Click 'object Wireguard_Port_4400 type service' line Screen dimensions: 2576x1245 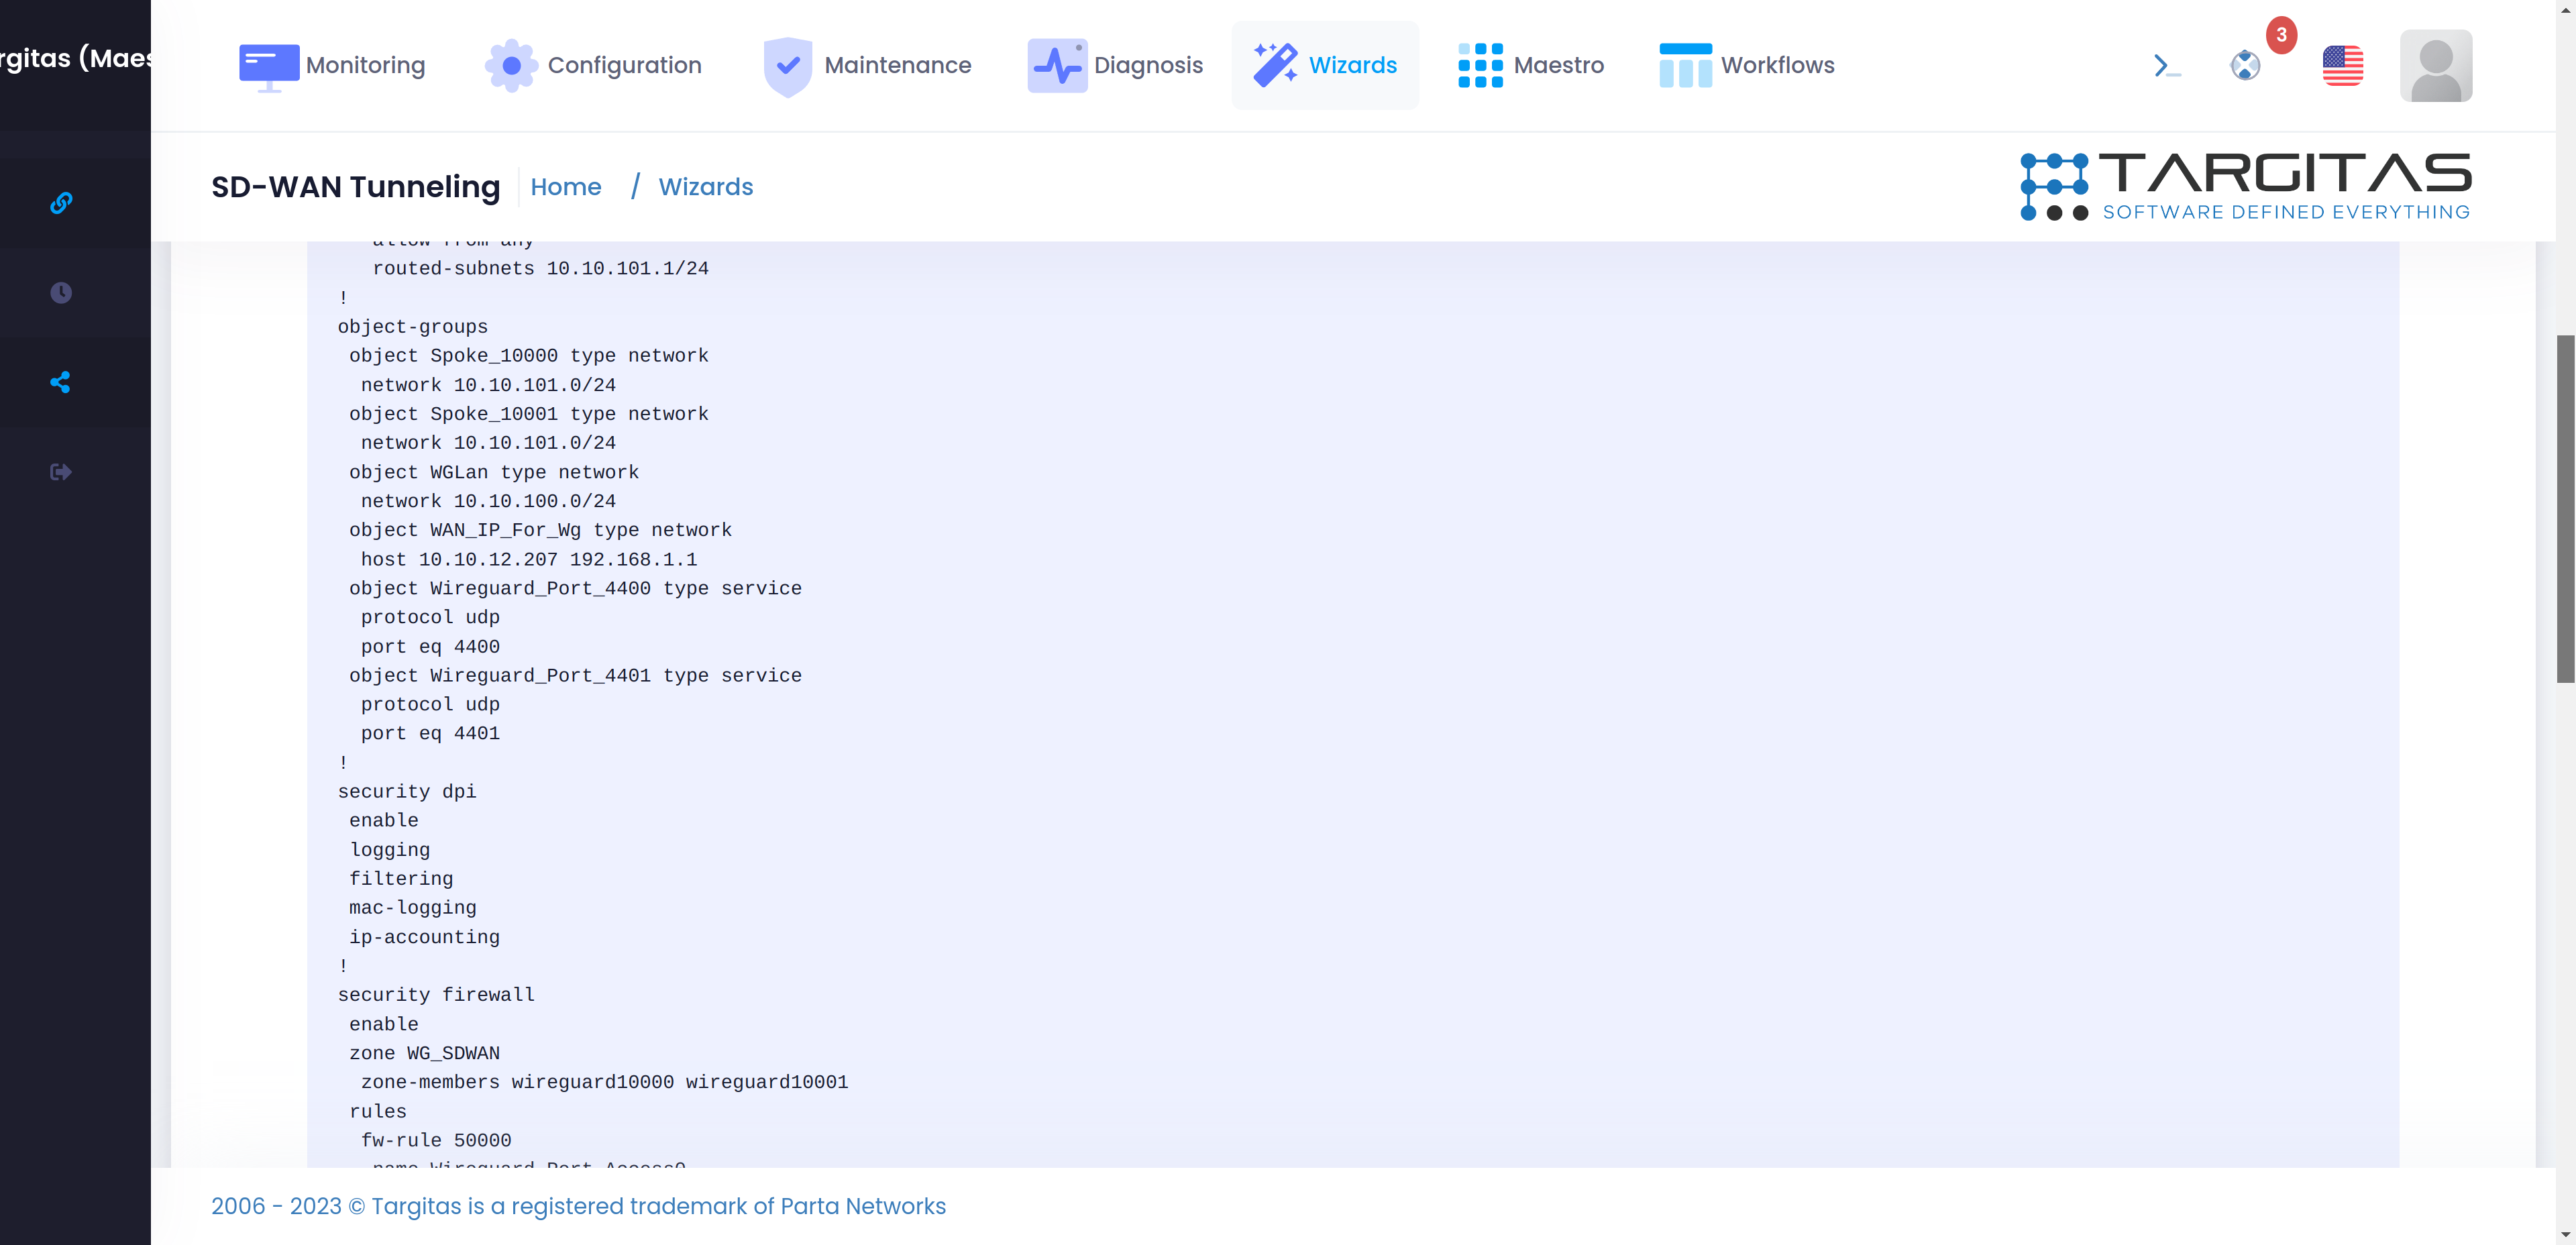575,589
